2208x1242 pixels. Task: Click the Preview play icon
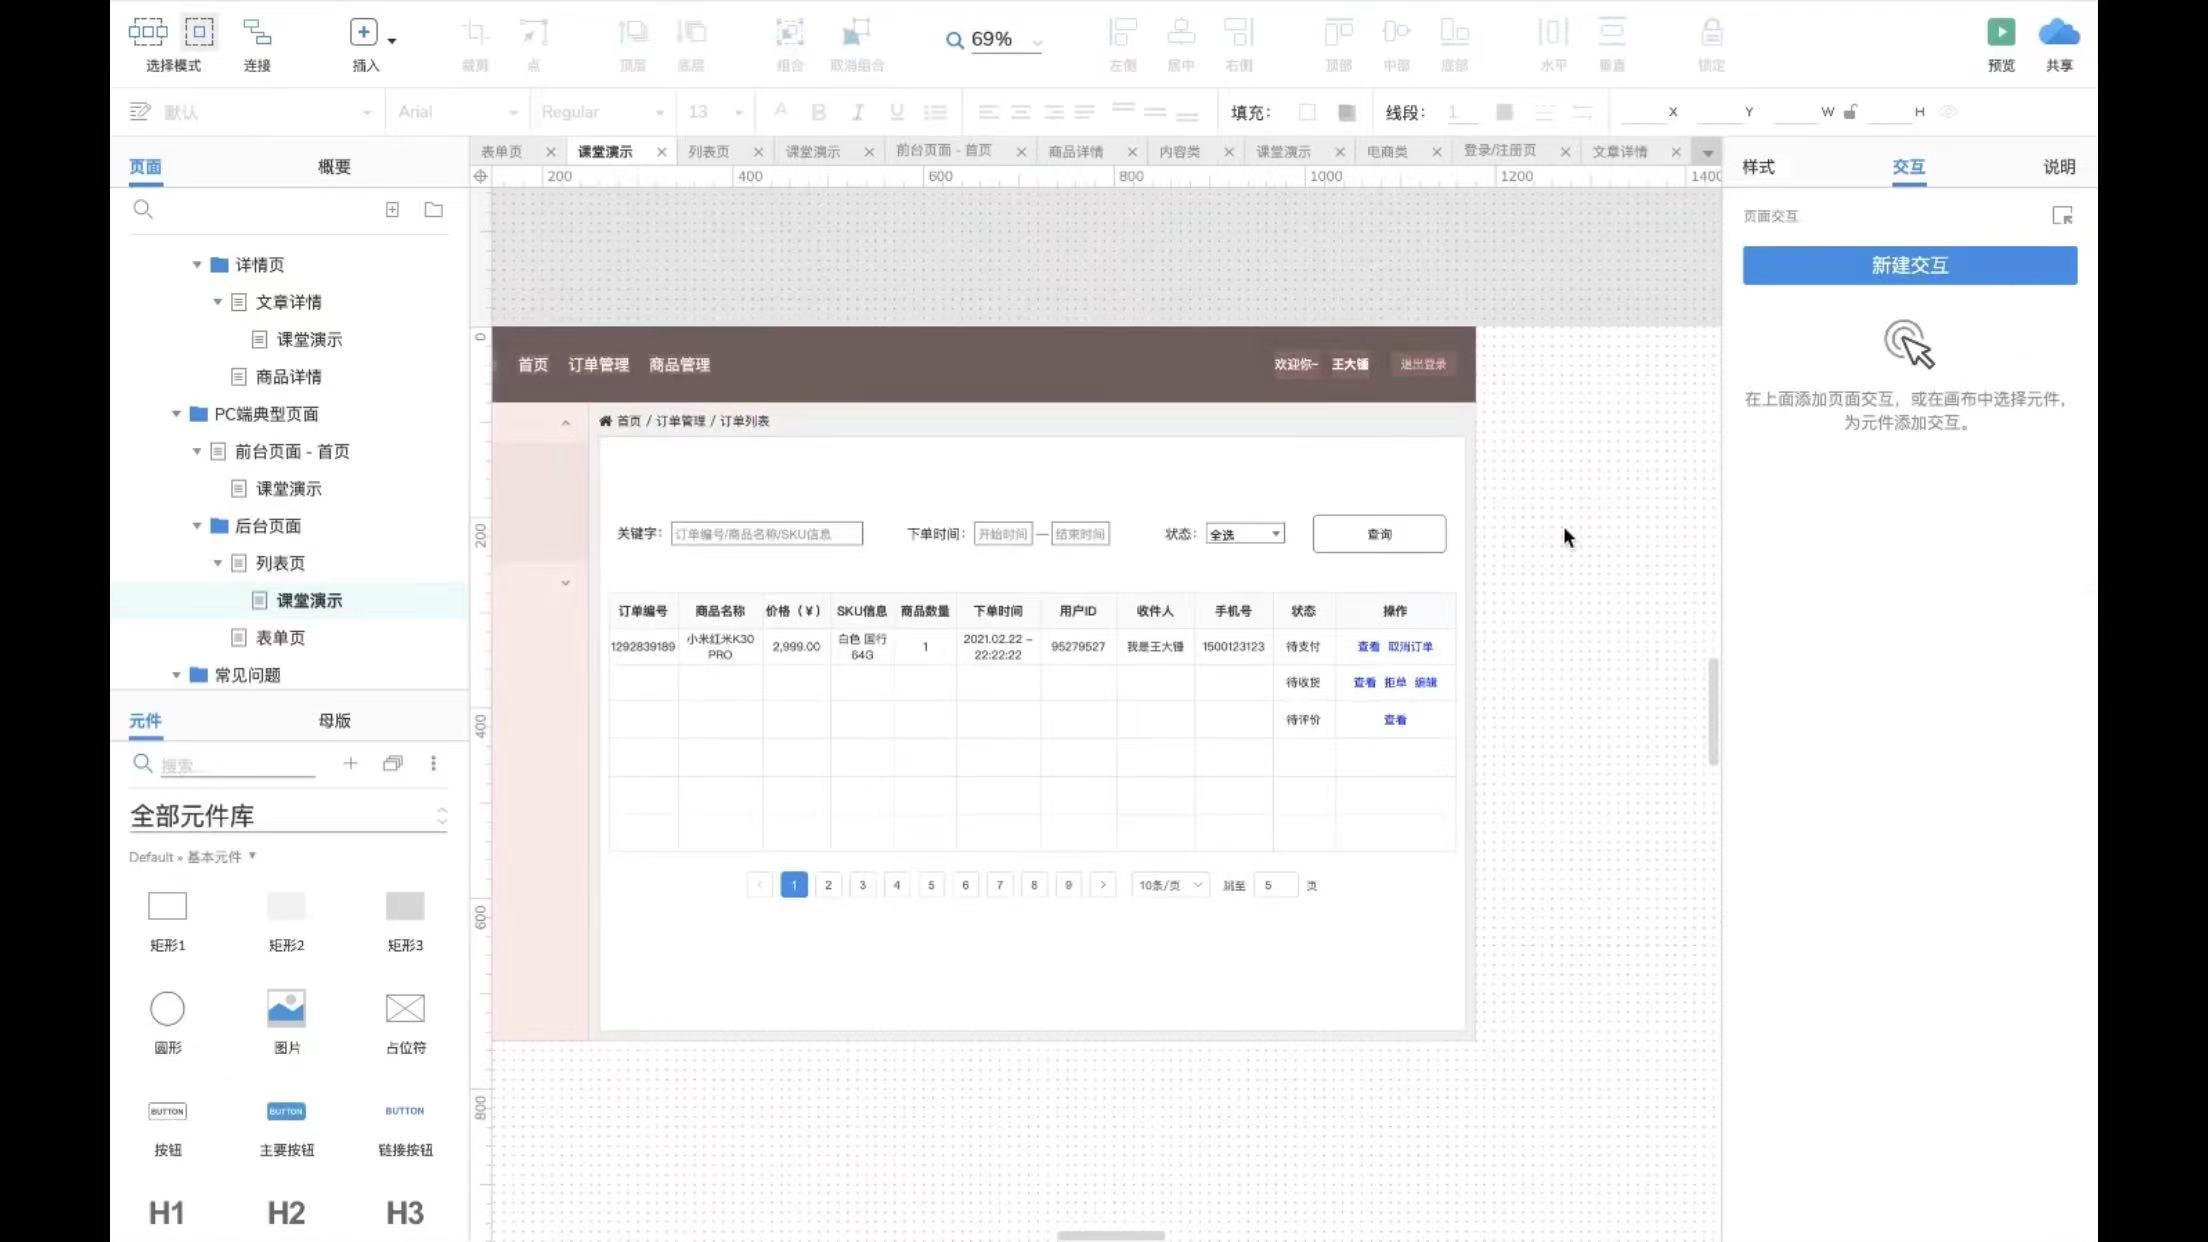pyautogui.click(x=2000, y=33)
